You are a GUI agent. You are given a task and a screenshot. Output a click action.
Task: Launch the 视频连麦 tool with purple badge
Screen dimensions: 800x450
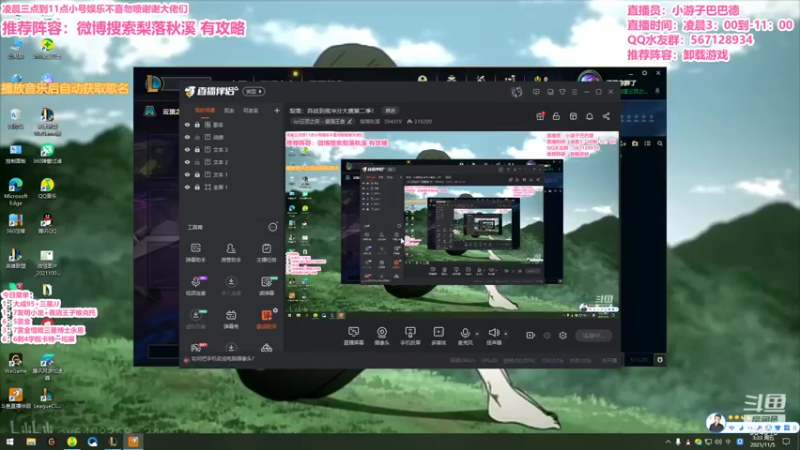click(195, 285)
